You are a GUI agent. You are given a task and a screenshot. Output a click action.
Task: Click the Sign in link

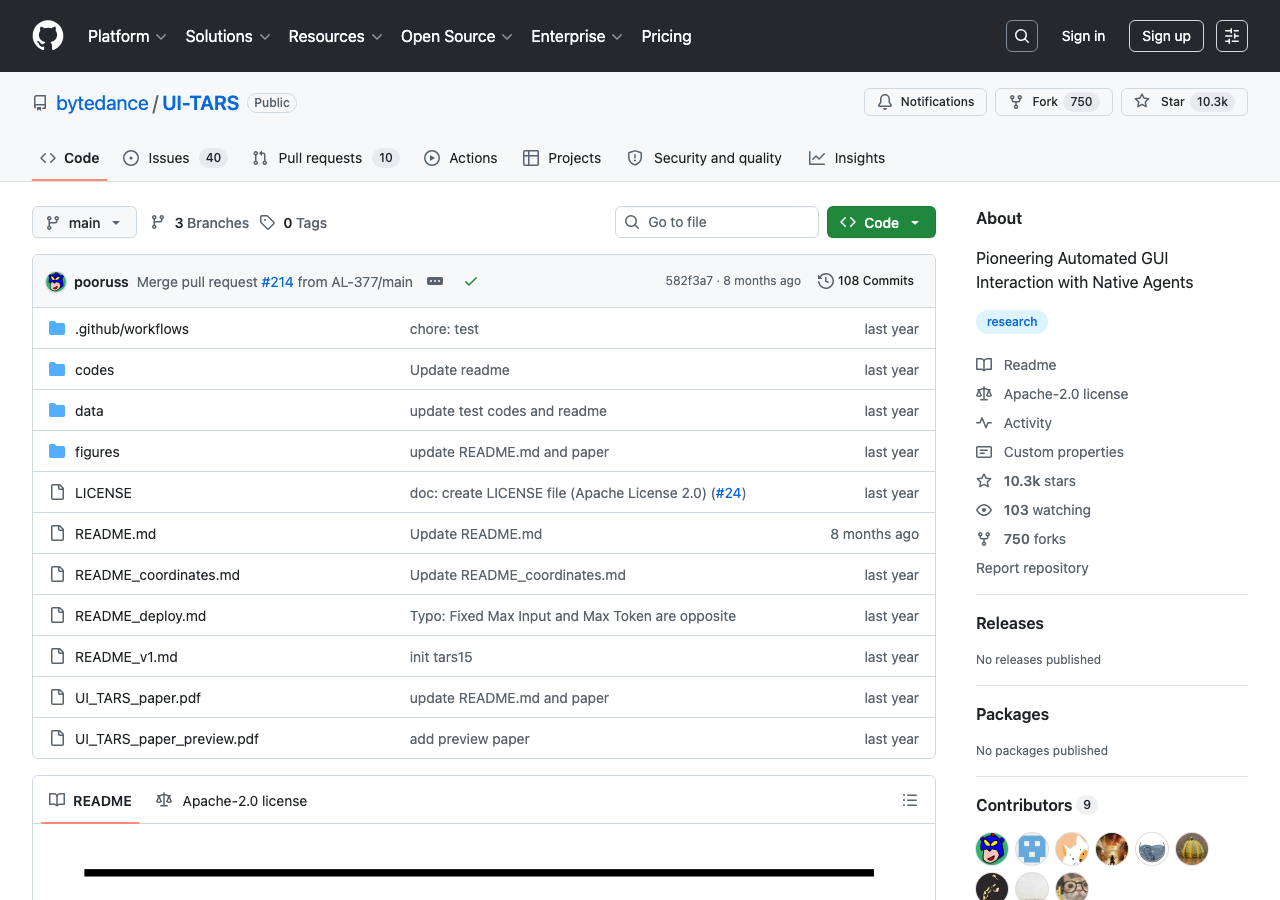click(1083, 36)
